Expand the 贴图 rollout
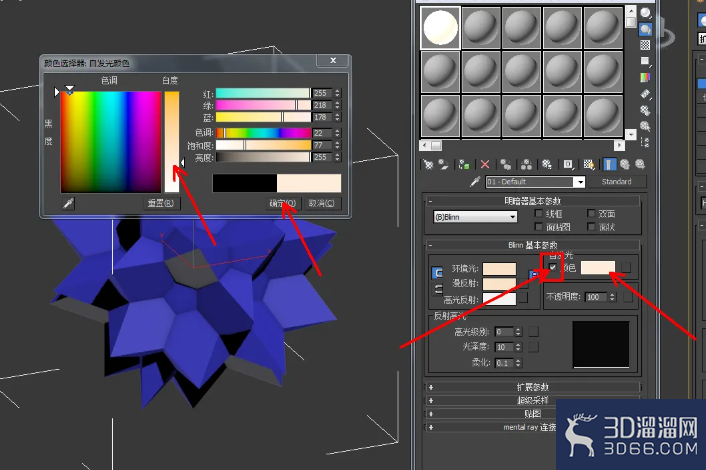The width and height of the screenshot is (706, 470). [532, 413]
